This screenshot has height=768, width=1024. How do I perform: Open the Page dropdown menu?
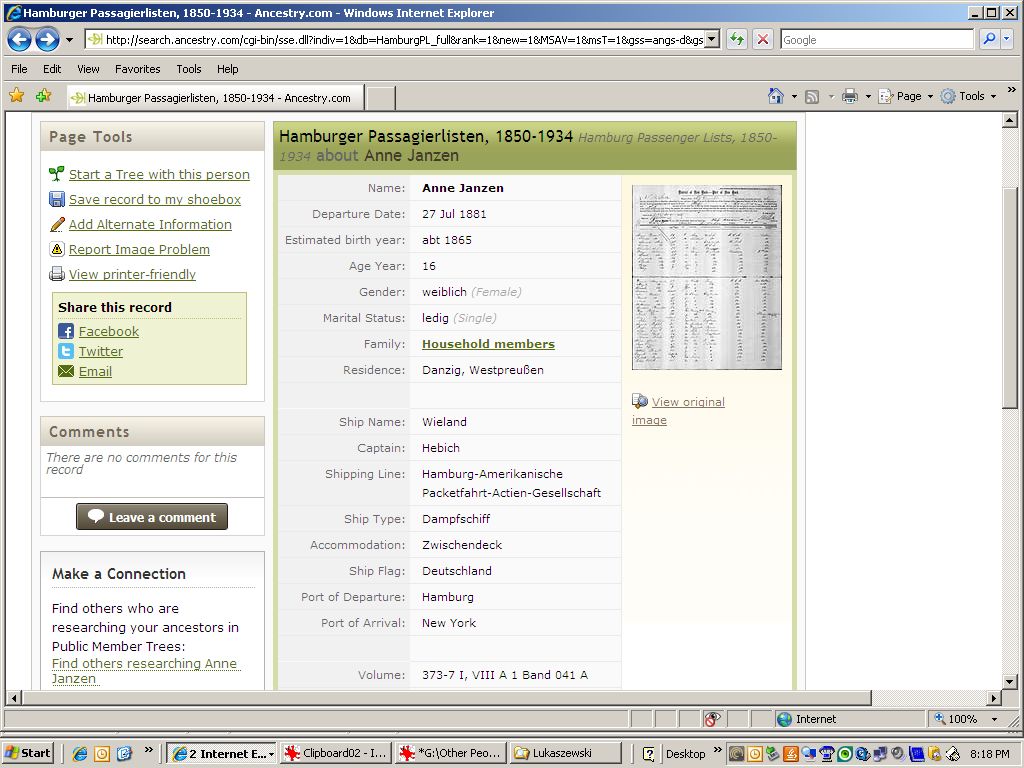[x=908, y=96]
